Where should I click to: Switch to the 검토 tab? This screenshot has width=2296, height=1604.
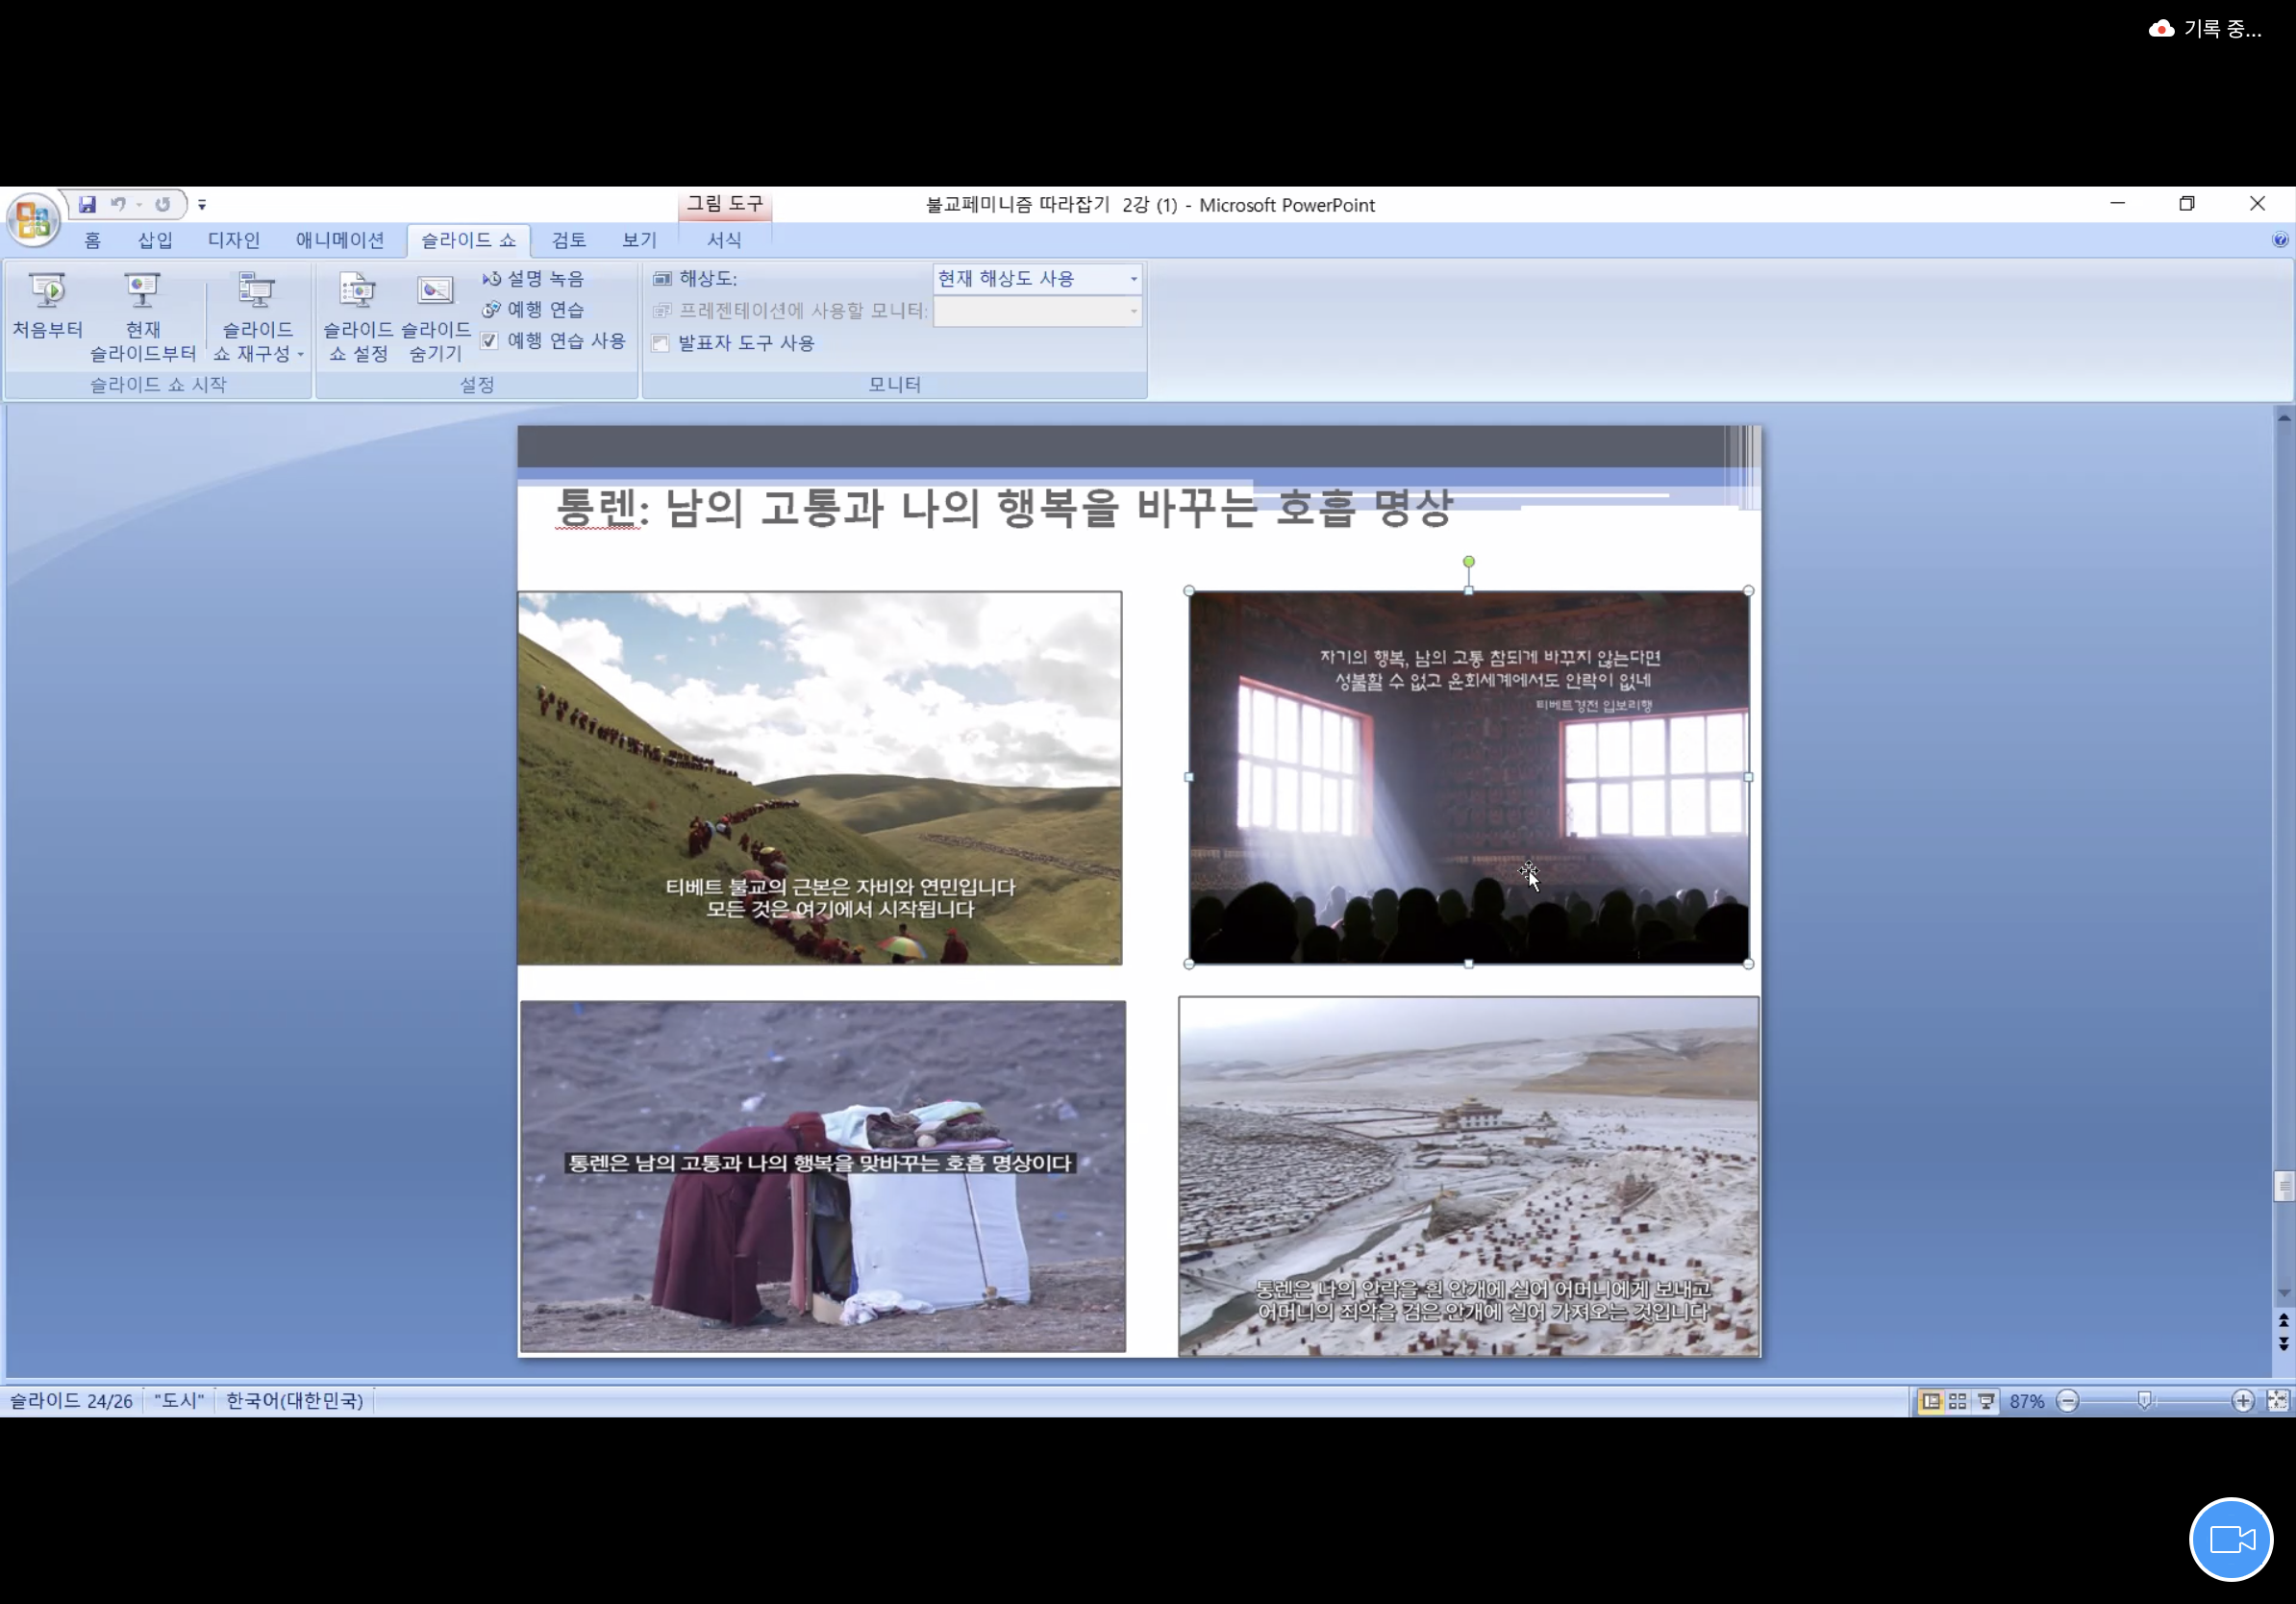point(569,240)
